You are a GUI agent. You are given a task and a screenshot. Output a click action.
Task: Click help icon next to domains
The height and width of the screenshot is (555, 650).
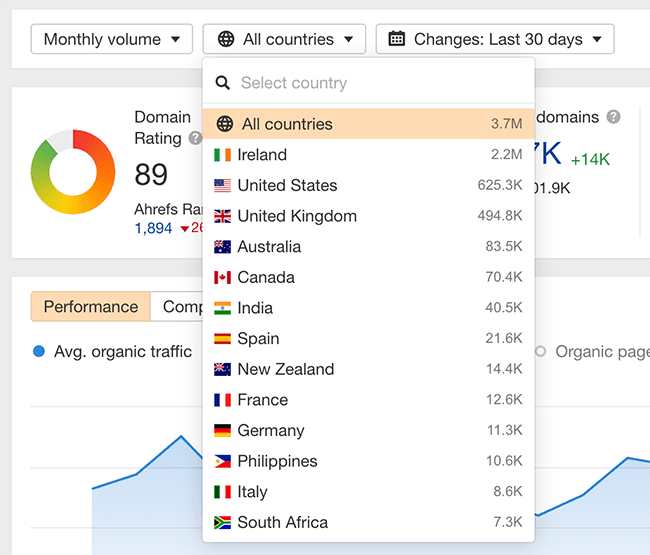pyautogui.click(x=614, y=117)
